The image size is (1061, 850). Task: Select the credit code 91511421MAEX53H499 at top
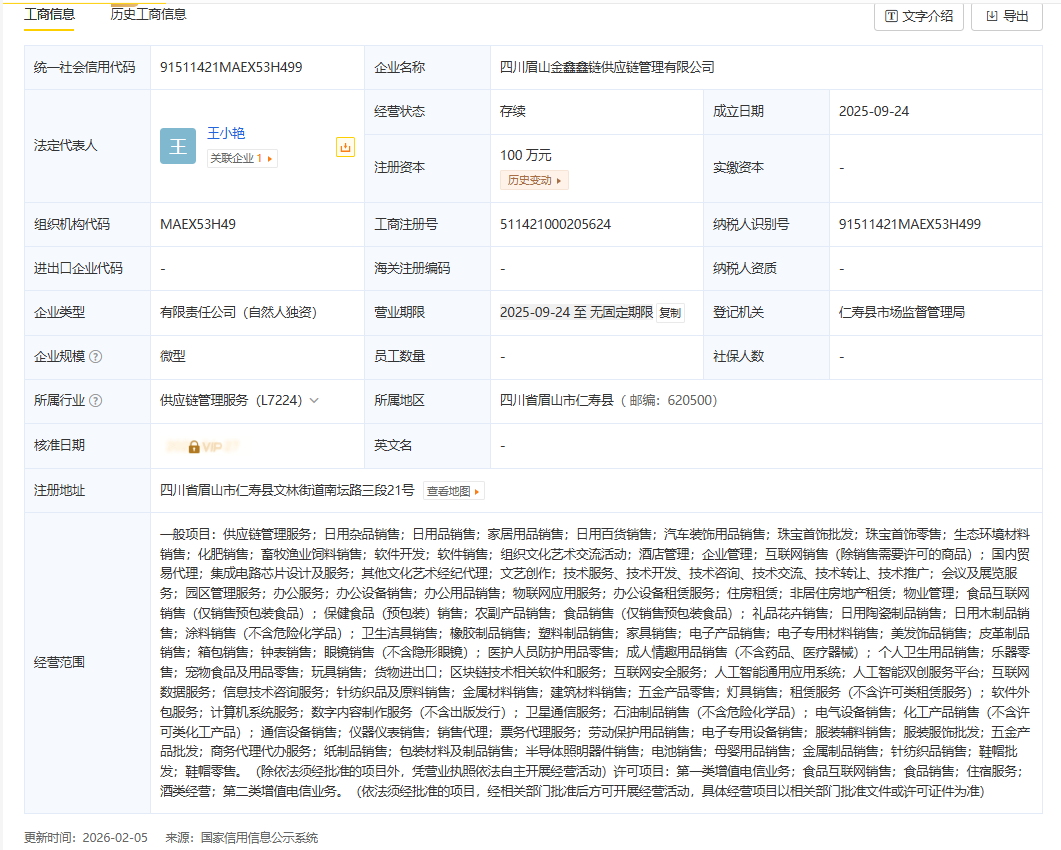coord(231,67)
